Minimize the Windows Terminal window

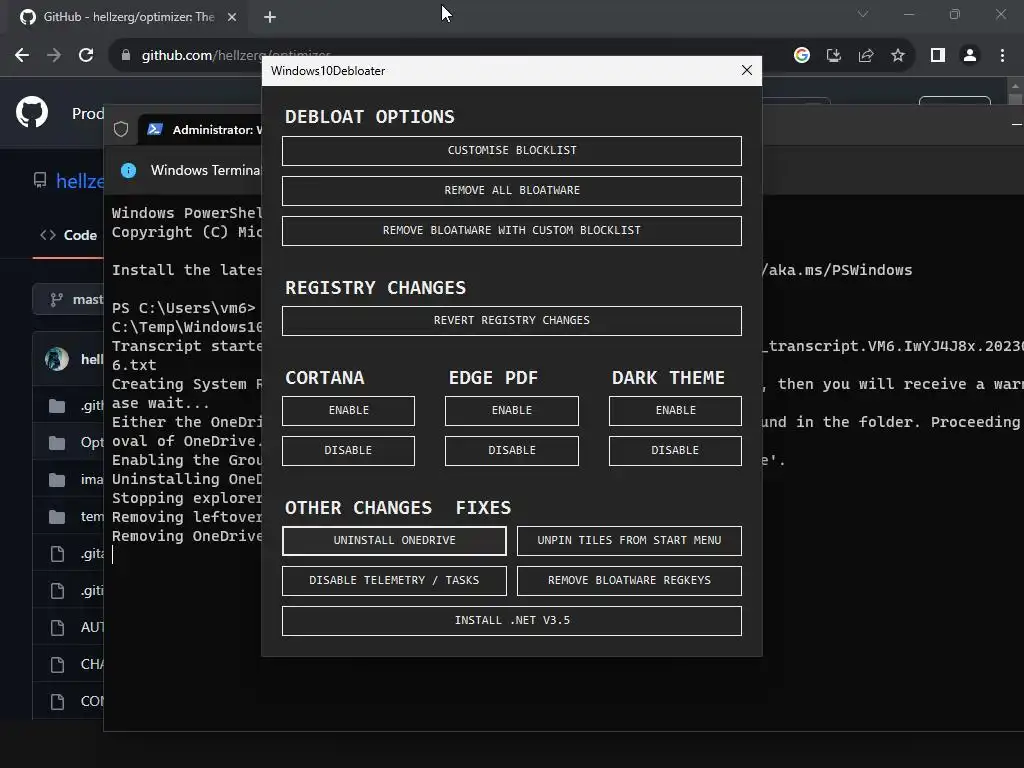click(1016, 124)
